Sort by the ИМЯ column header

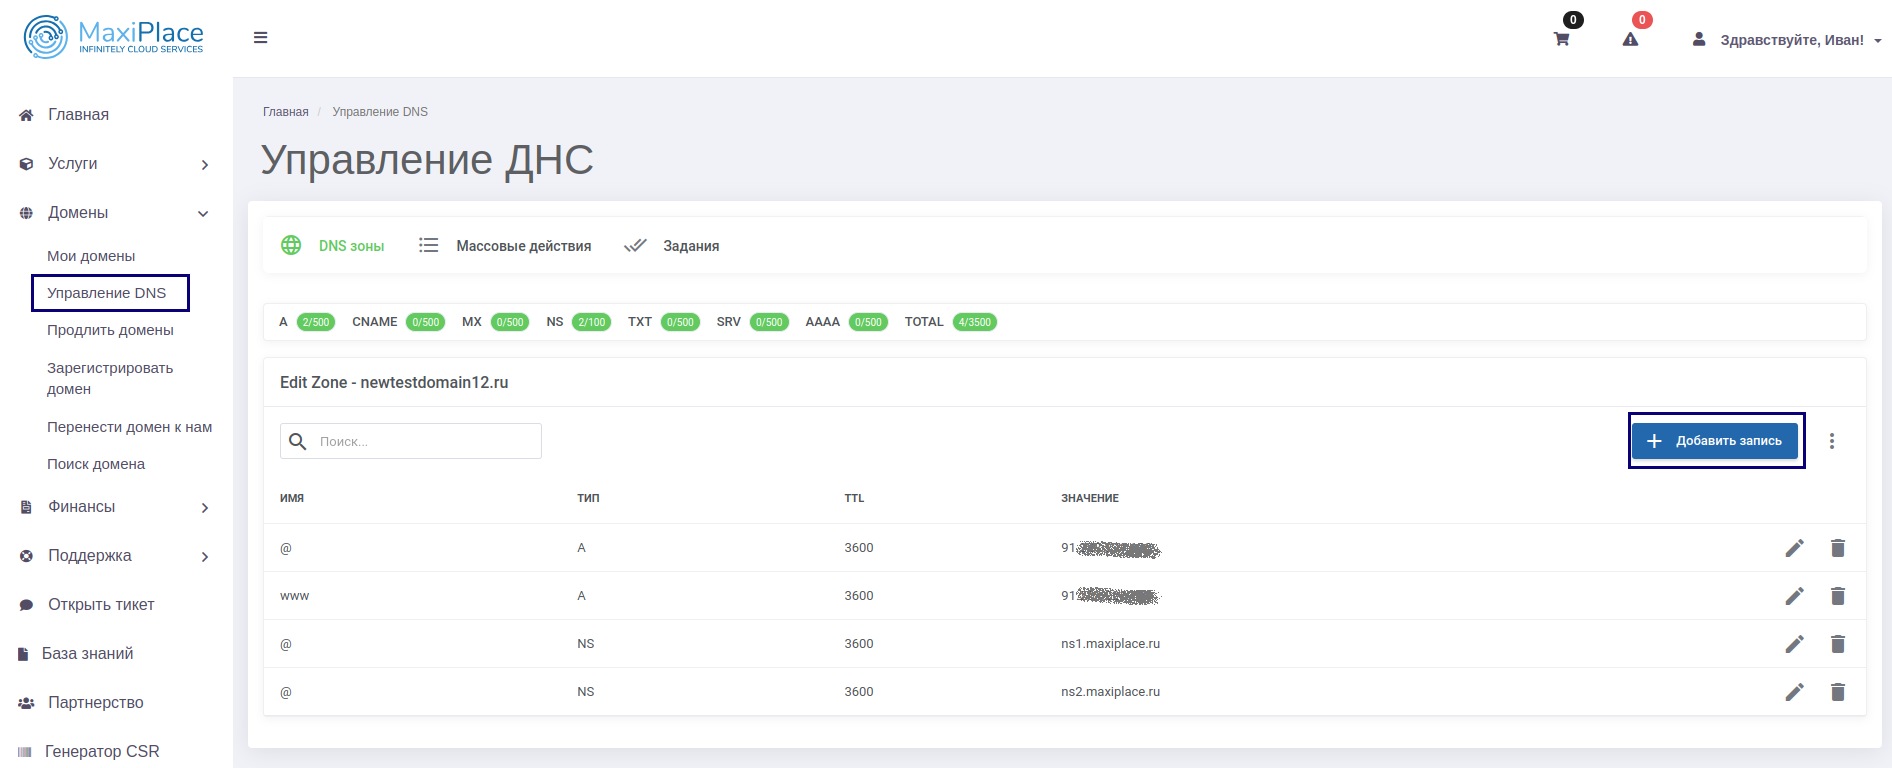pyautogui.click(x=292, y=498)
